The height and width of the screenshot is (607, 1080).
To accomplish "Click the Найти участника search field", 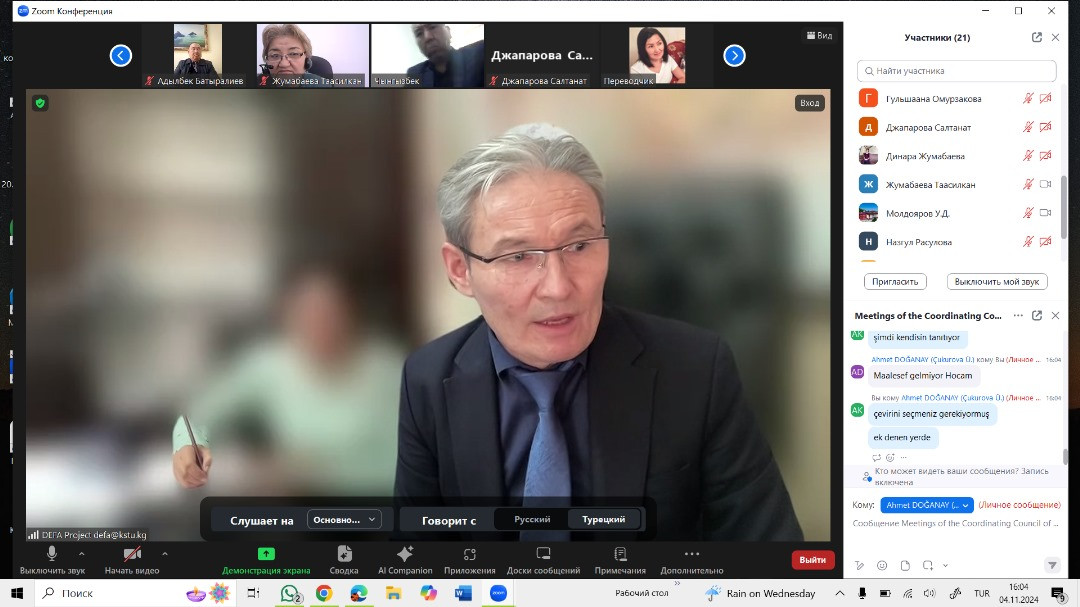I will (x=957, y=71).
